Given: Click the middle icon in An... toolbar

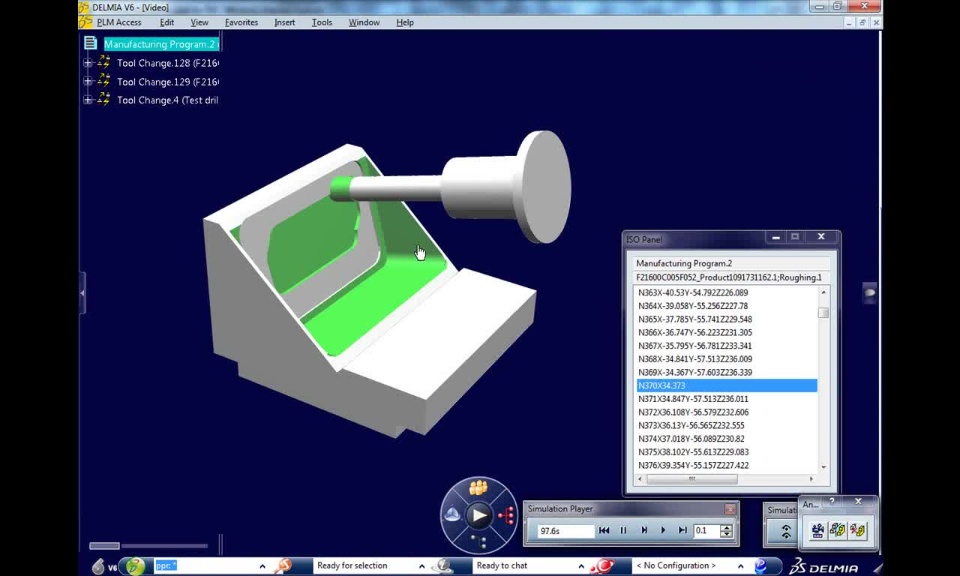Looking at the screenshot, I should coord(838,530).
